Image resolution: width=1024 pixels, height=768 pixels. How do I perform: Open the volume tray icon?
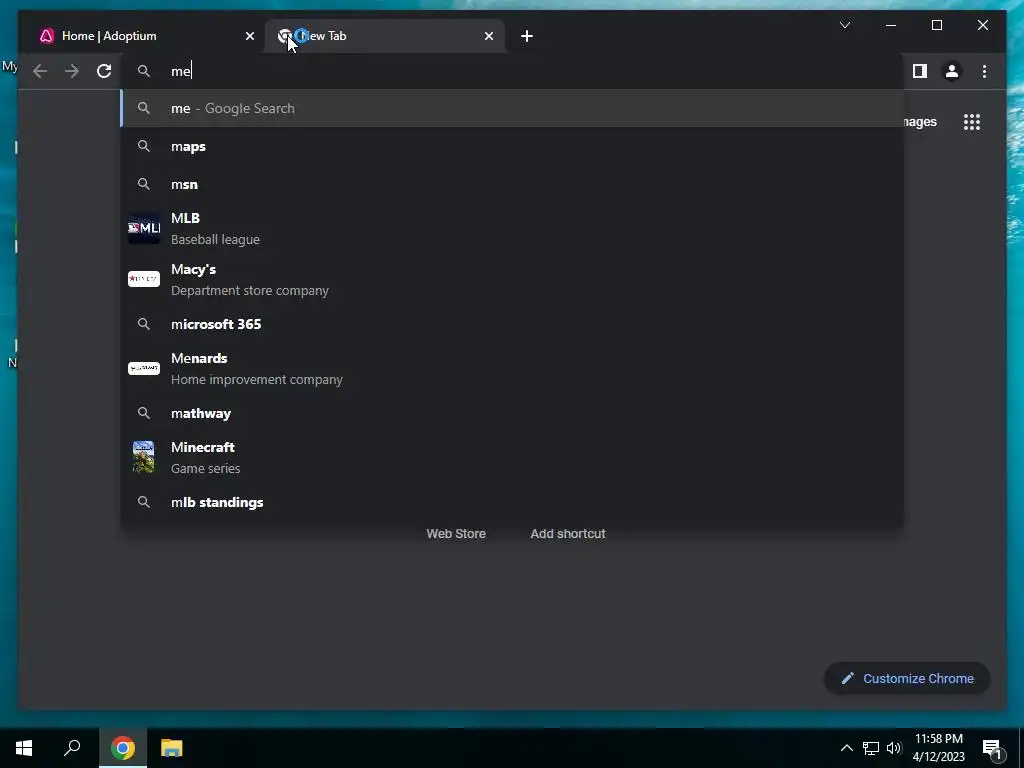point(894,748)
